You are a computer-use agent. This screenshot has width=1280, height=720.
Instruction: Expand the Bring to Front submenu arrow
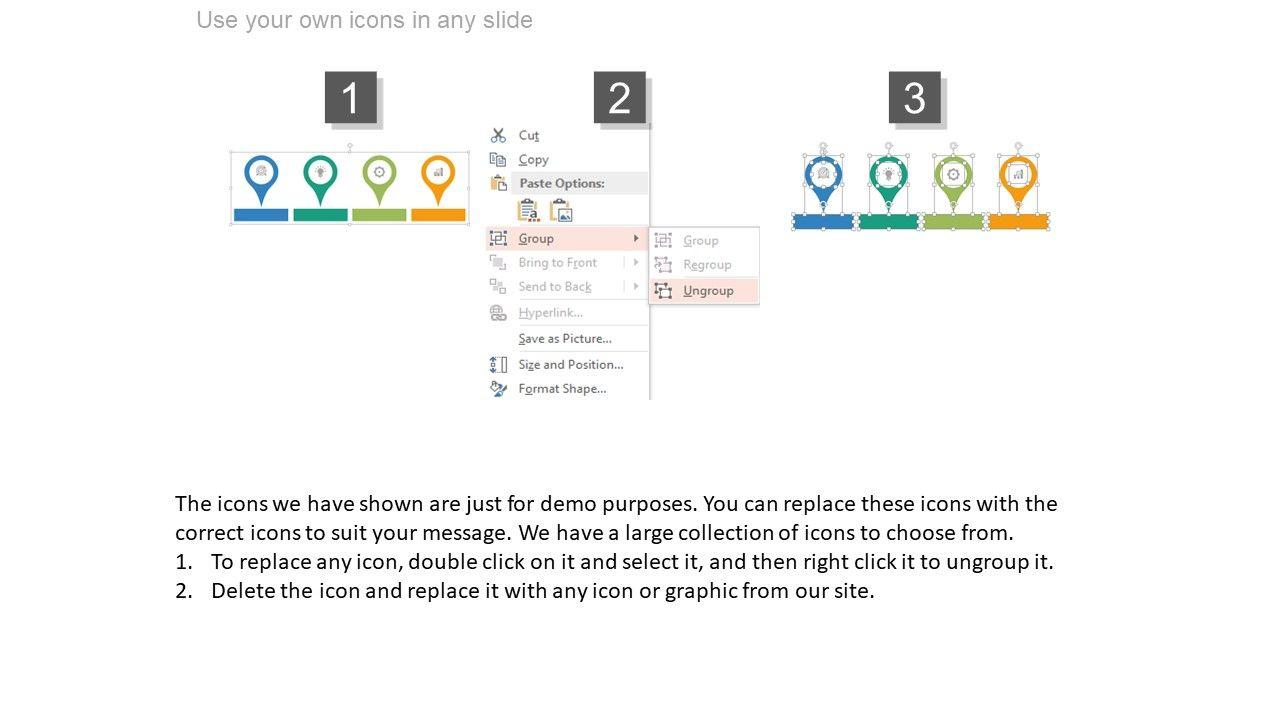[636, 262]
